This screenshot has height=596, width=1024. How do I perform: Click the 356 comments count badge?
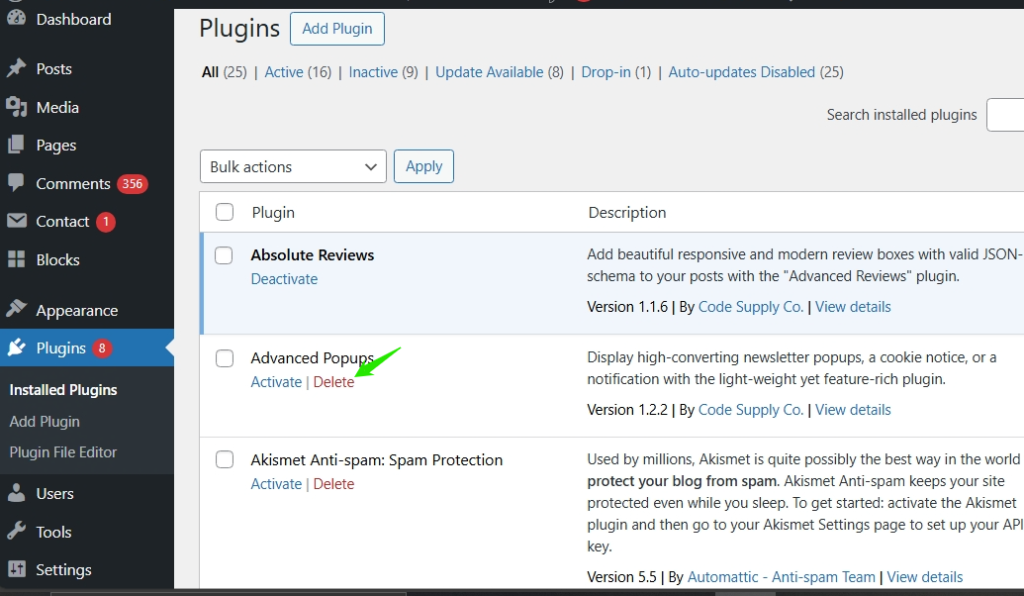pyautogui.click(x=133, y=183)
